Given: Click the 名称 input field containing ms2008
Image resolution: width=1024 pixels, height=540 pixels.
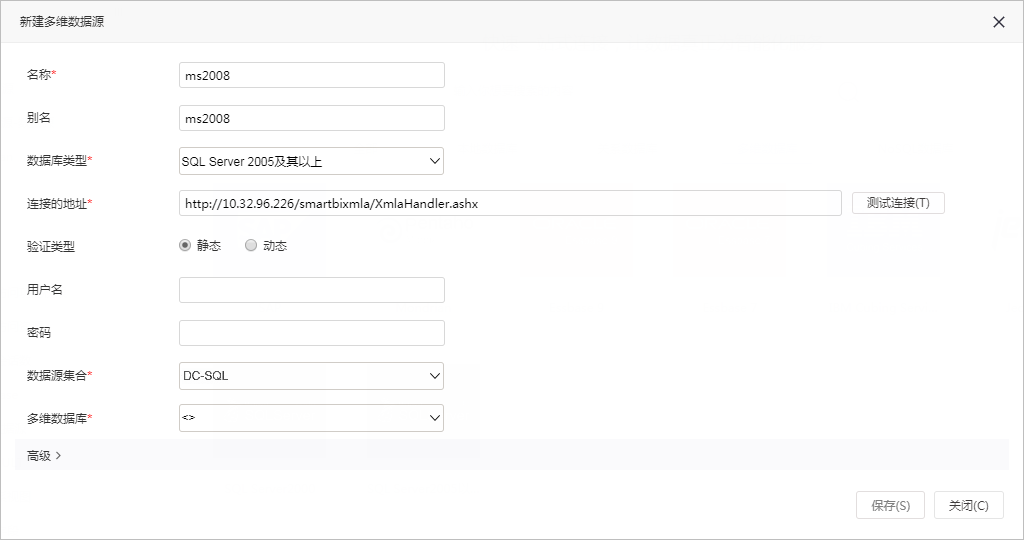Looking at the screenshot, I should [x=312, y=75].
